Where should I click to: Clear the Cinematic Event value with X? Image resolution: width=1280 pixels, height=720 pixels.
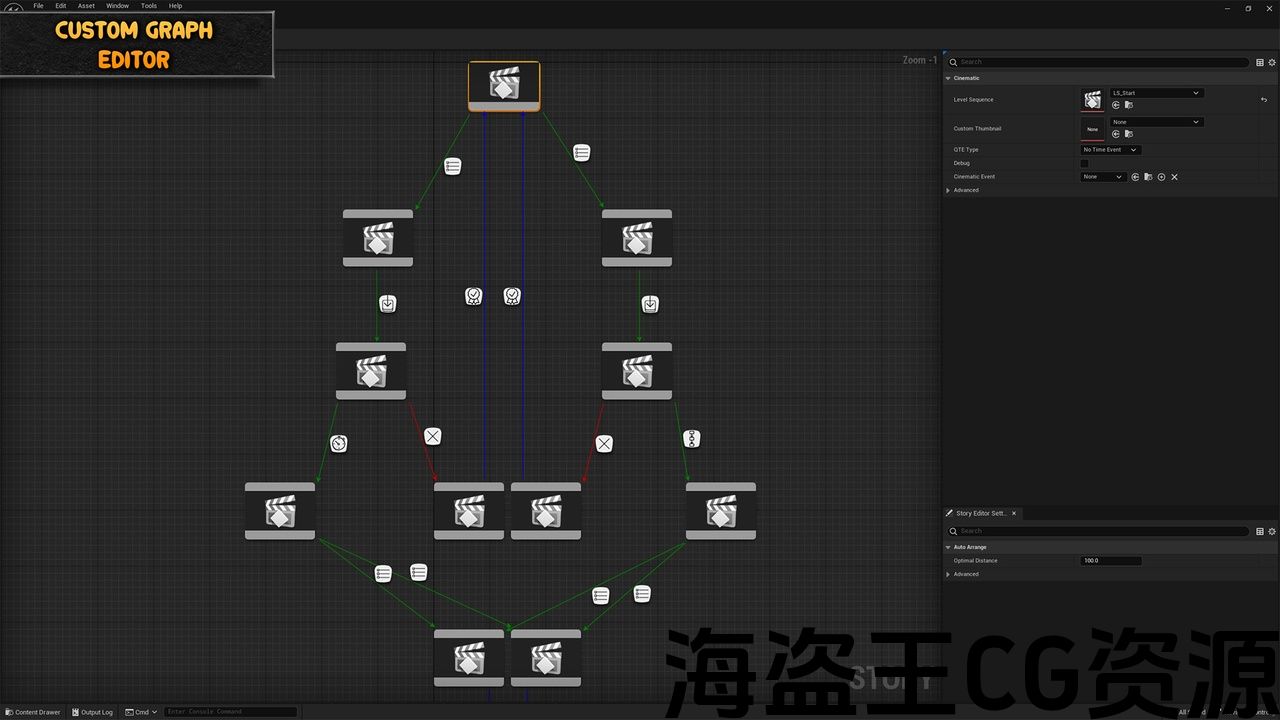coord(1174,177)
